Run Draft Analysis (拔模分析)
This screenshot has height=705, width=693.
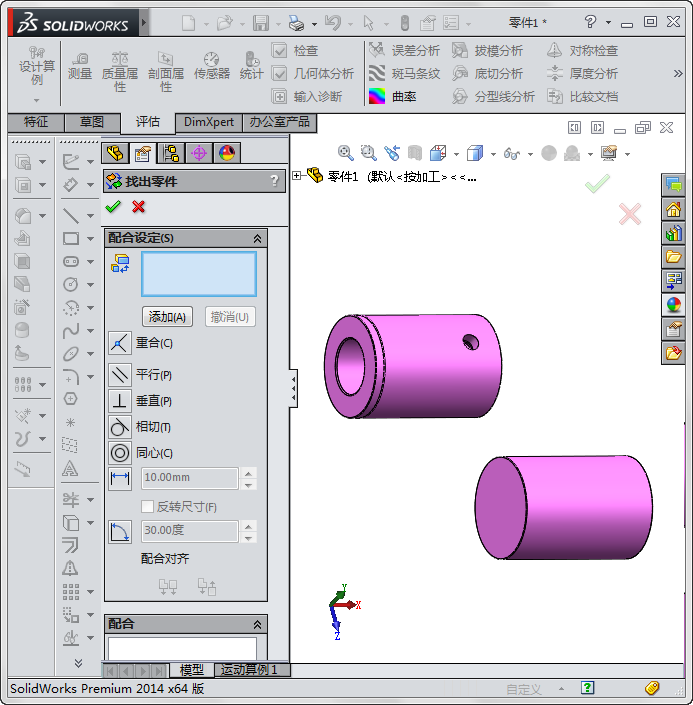point(487,51)
